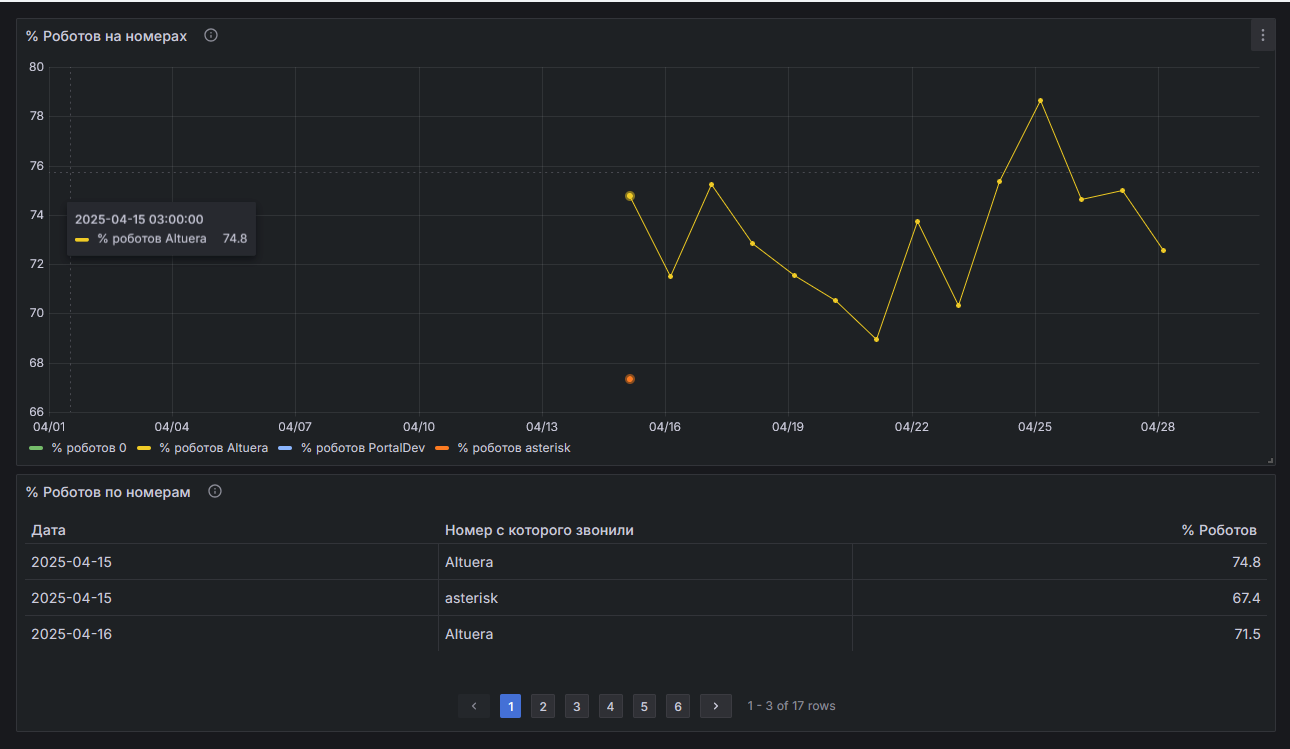
Task: Sort table by the % Роботов column
Action: [x=1219, y=530]
